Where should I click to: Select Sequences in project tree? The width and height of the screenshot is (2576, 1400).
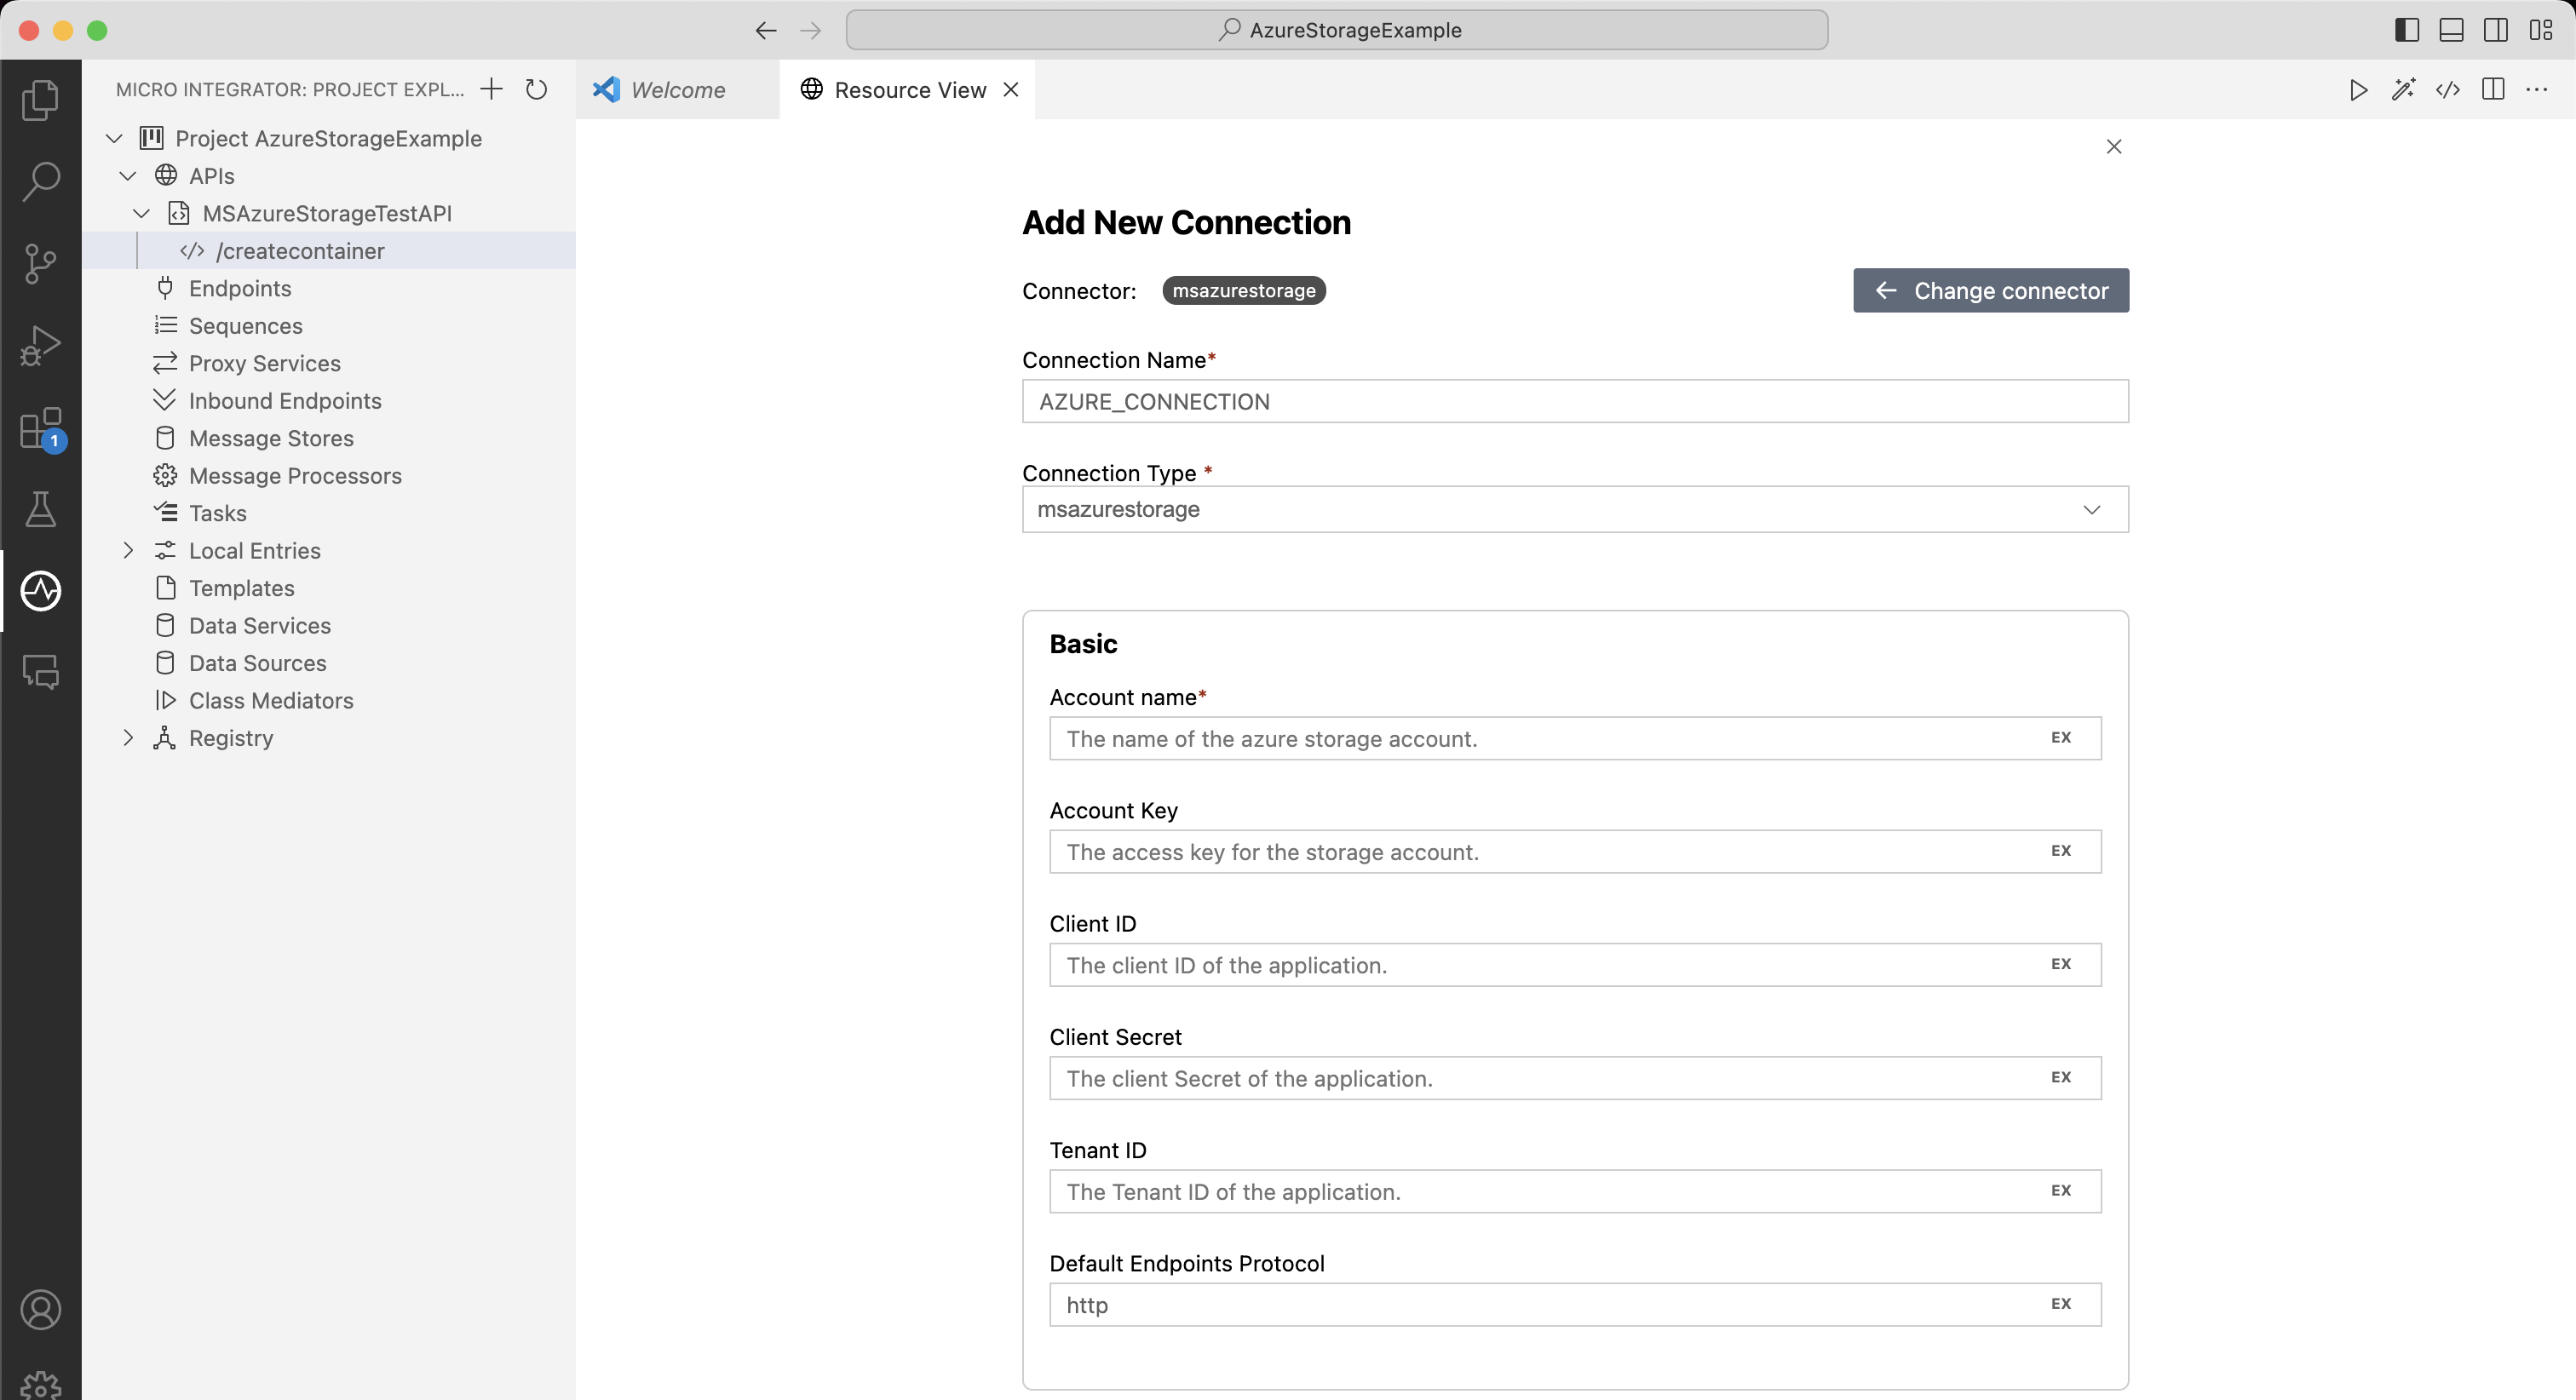pyautogui.click(x=329, y=326)
